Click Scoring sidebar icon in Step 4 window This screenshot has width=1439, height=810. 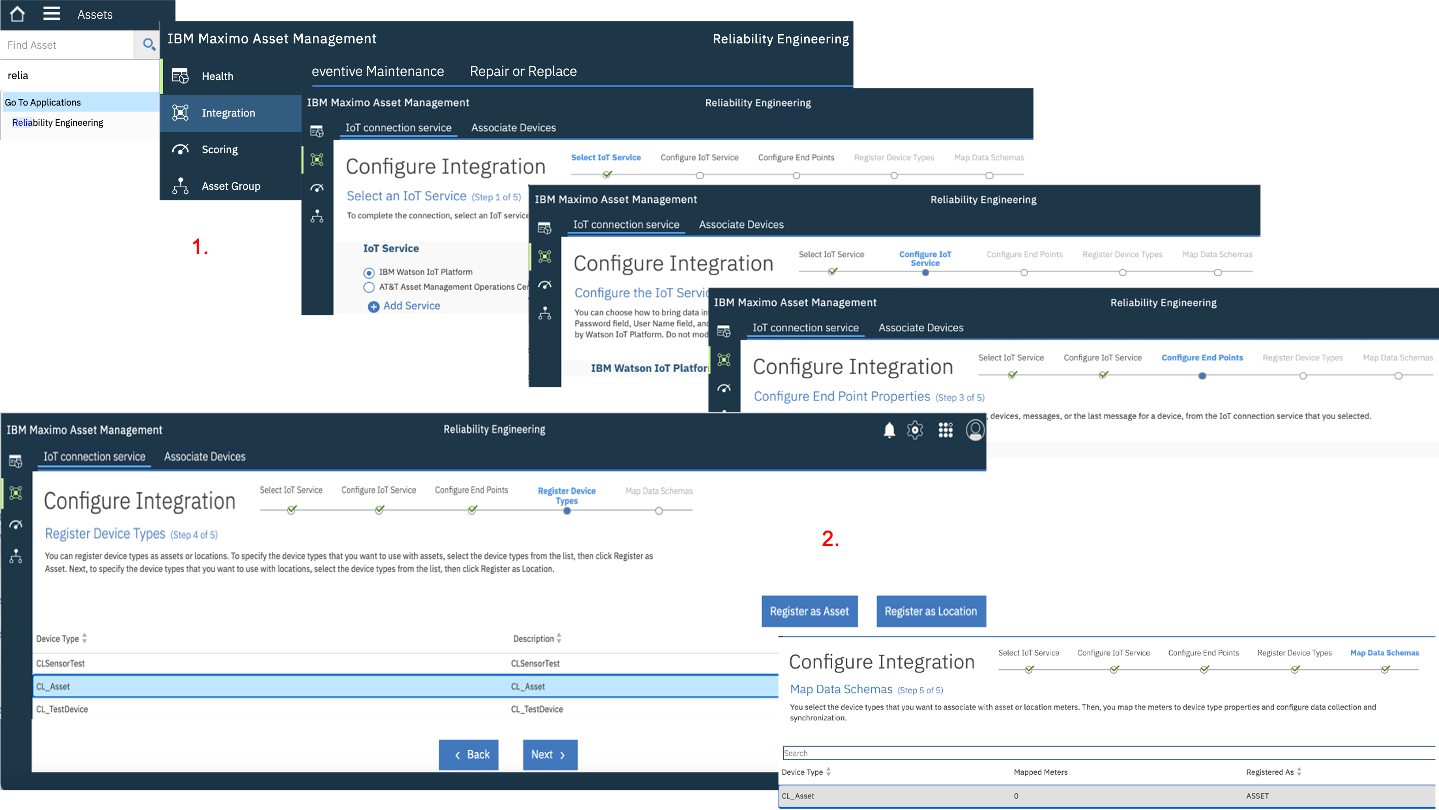[x=15, y=525]
